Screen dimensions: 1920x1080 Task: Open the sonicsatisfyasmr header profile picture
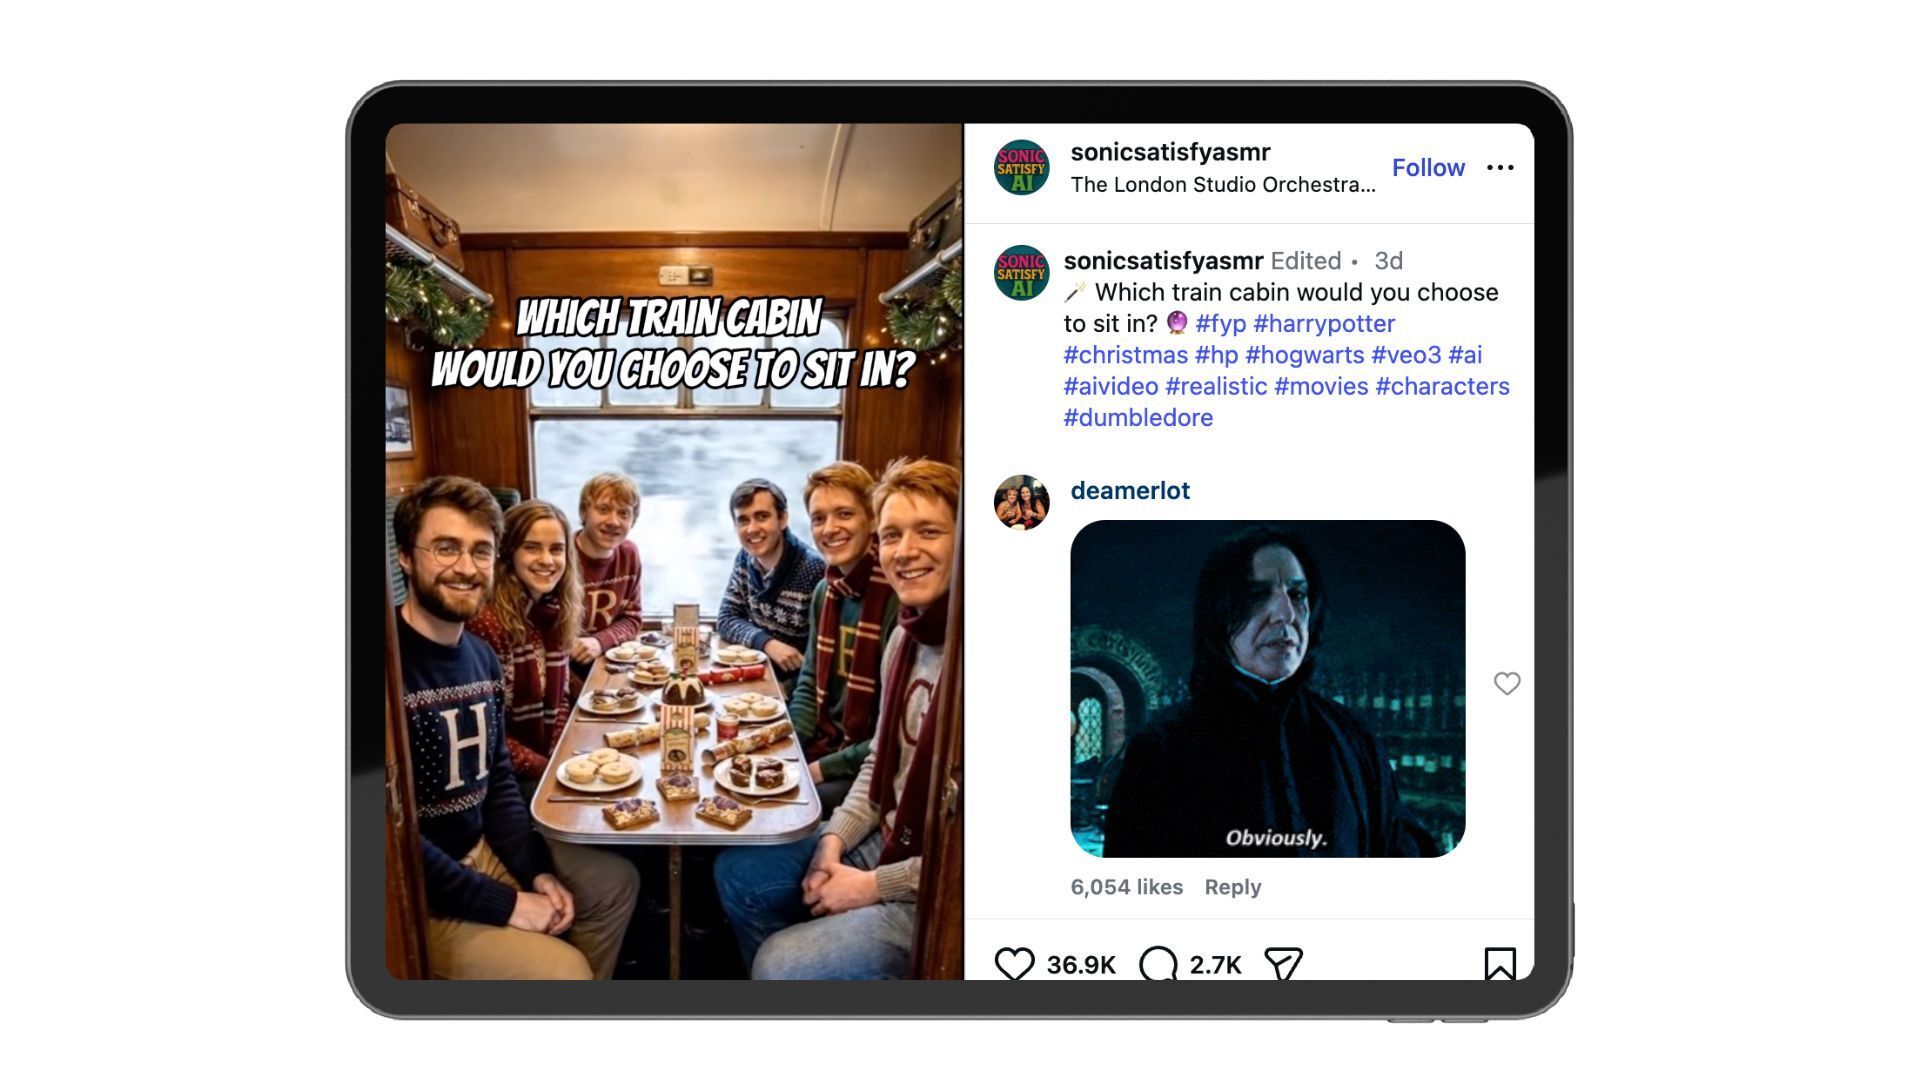1021,167
